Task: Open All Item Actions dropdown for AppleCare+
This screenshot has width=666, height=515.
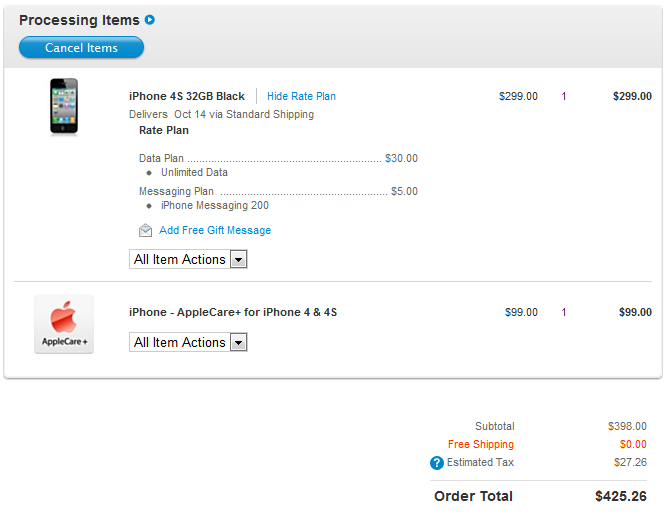Action: click(188, 342)
